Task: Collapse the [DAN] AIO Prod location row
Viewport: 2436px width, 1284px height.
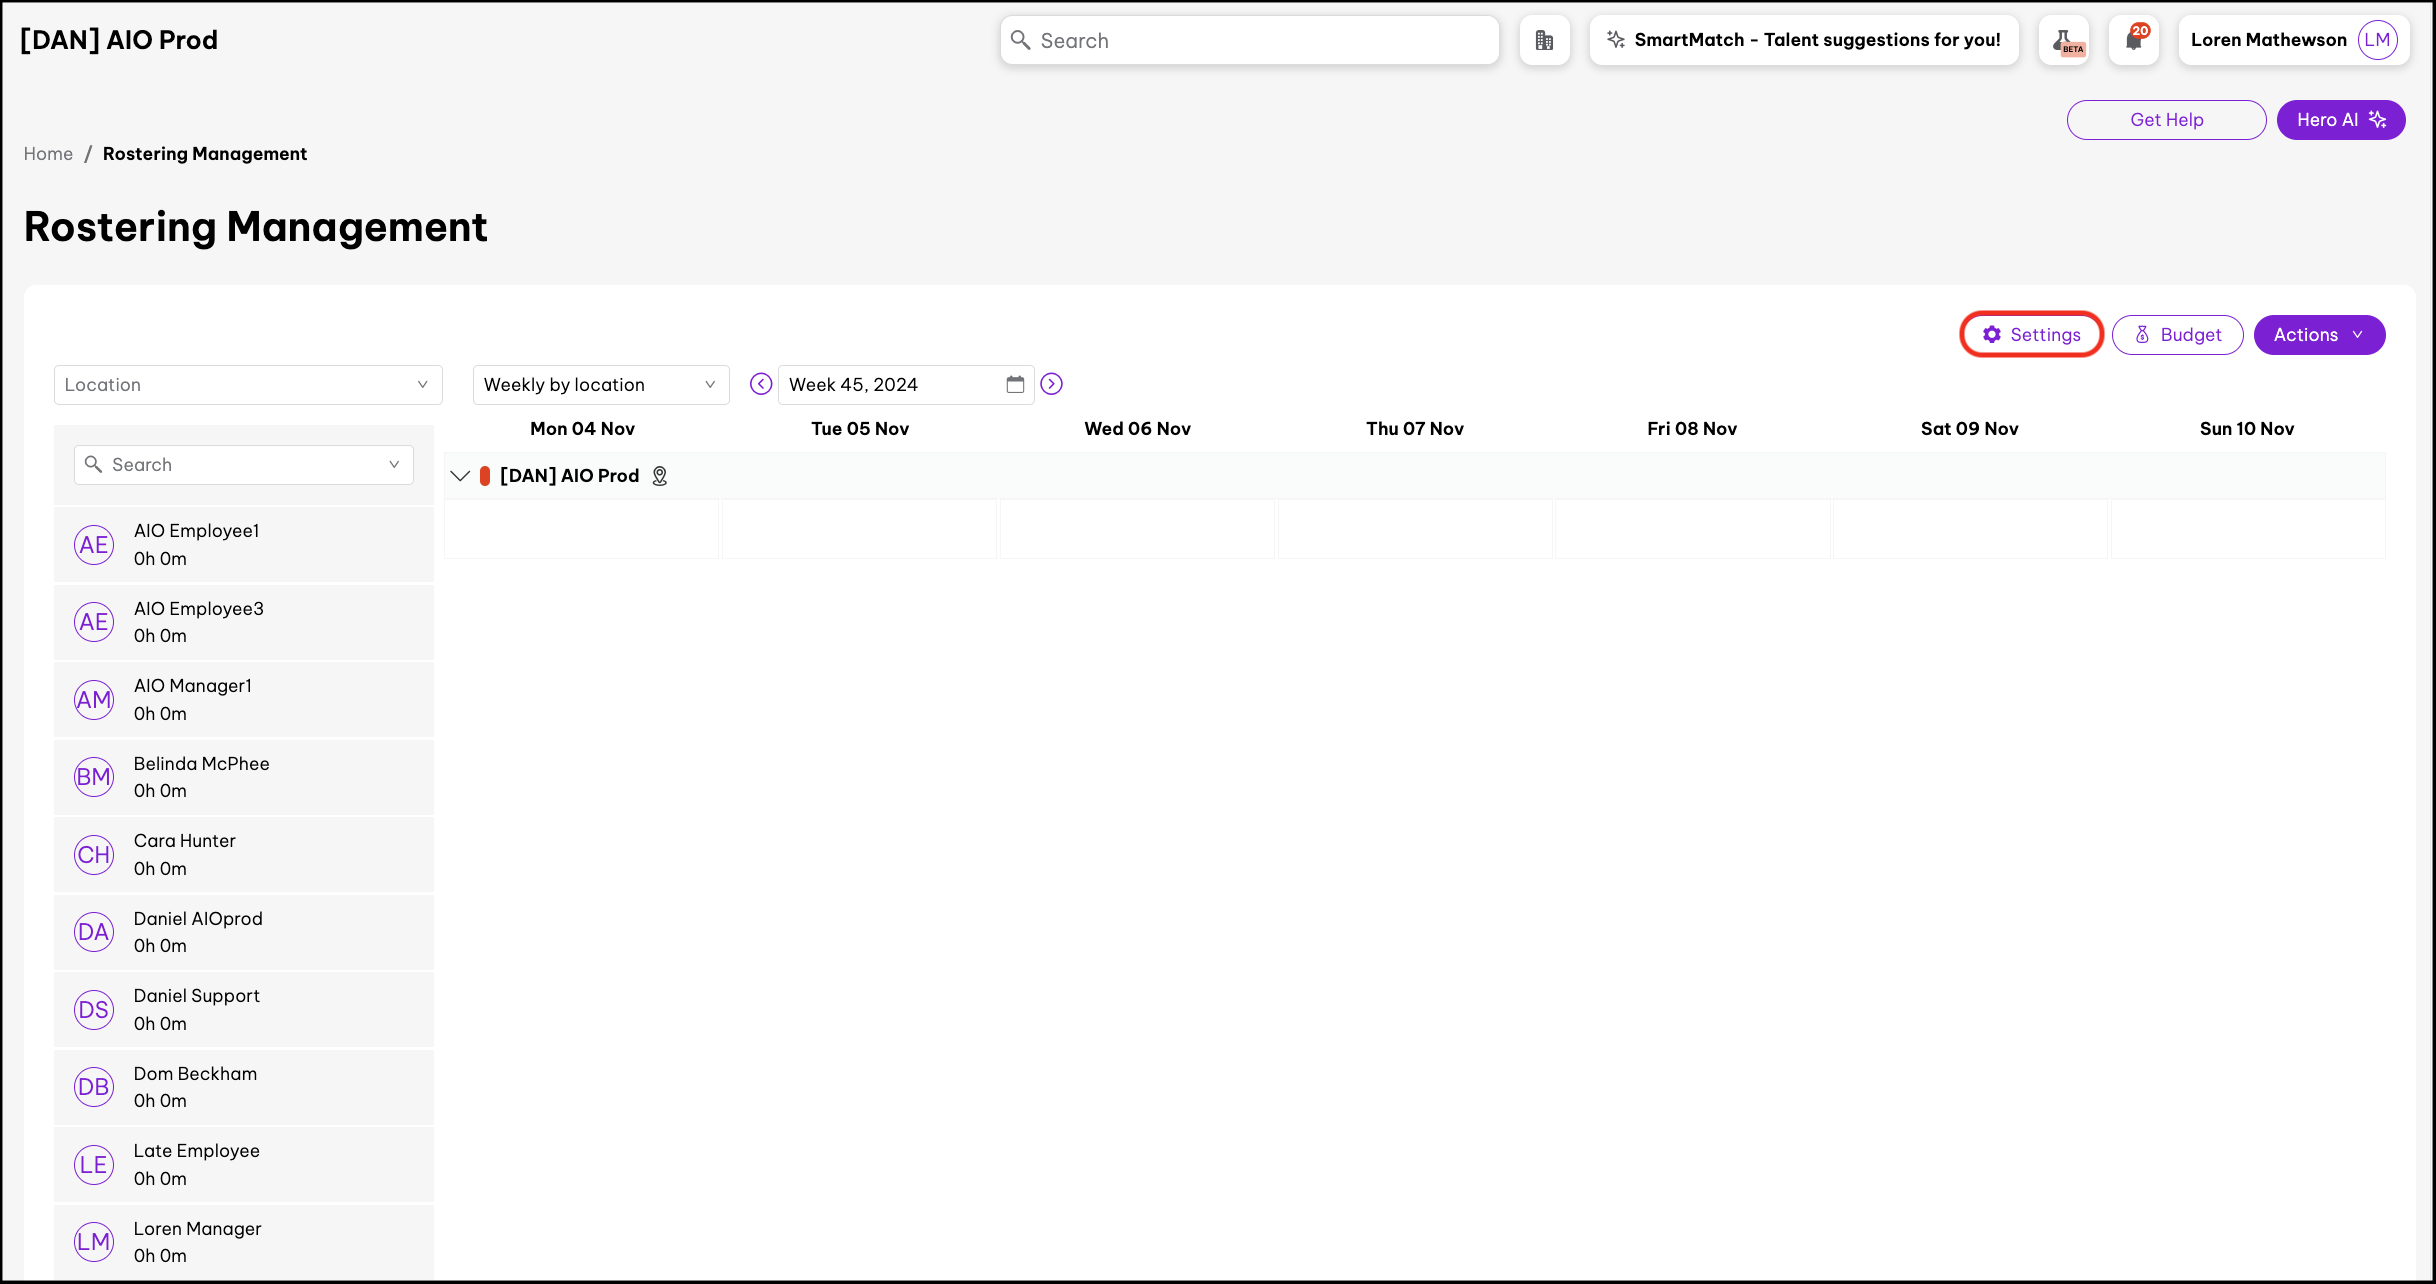Action: tap(460, 476)
